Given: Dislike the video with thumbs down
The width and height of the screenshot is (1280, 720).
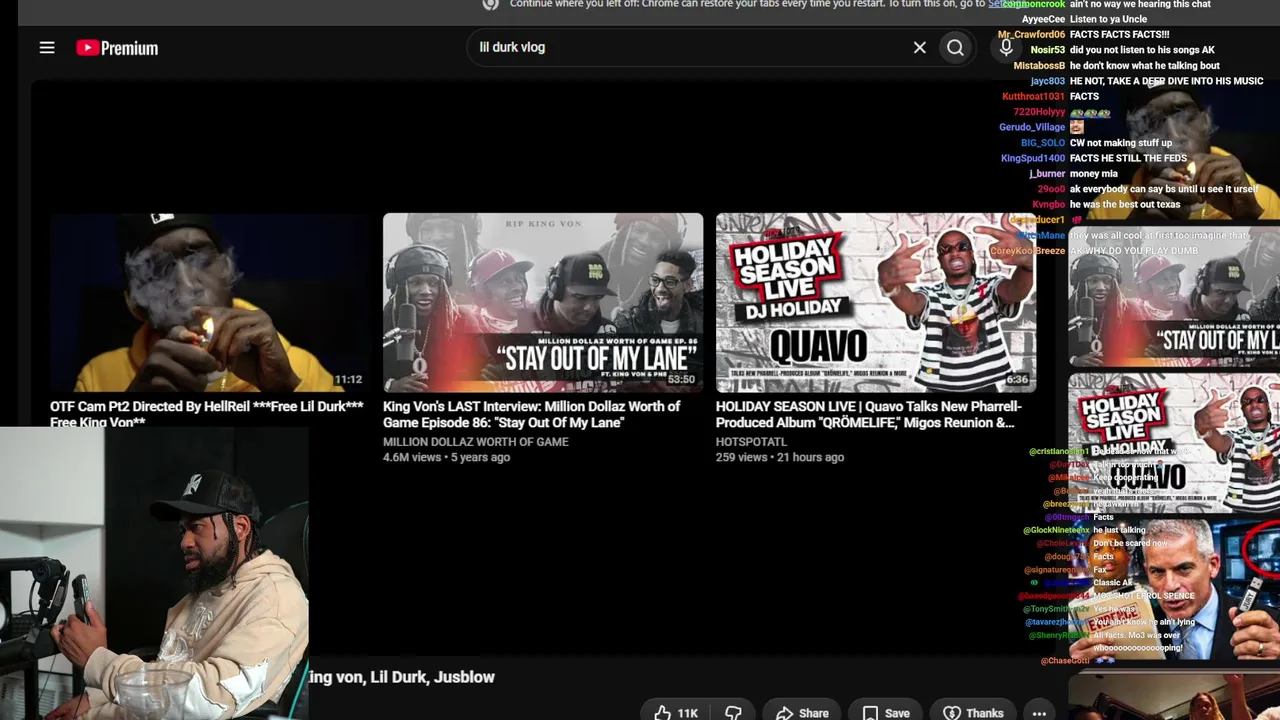Looking at the screenshot, I should [x=733, y=713].
